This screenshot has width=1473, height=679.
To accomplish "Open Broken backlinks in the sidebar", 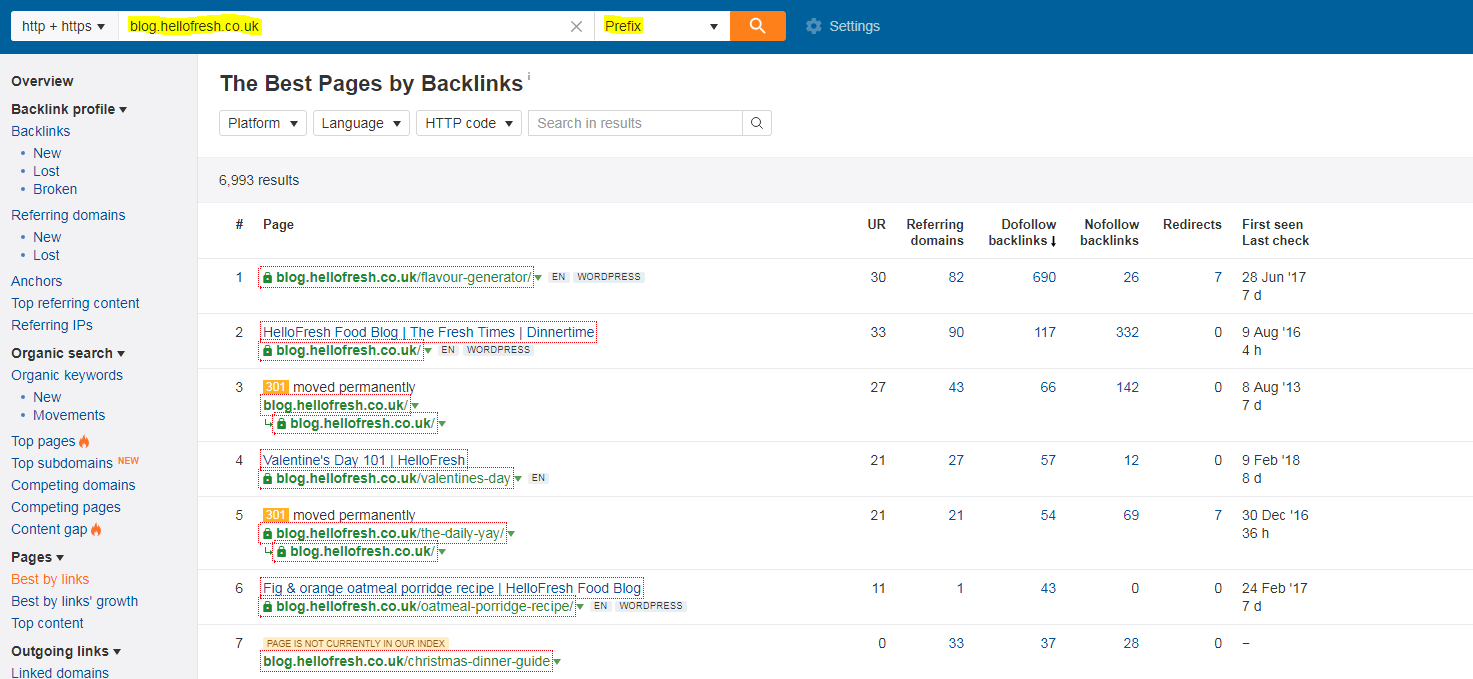I will (55, 189).
